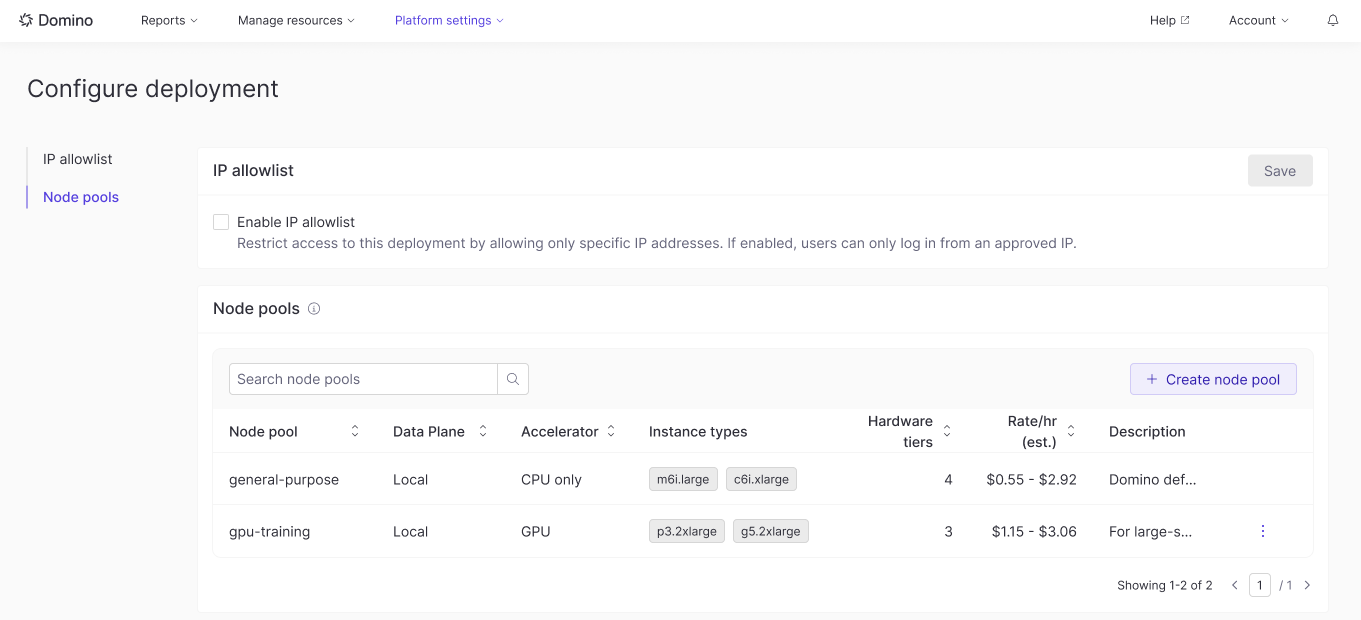The image size is (1361, 620).
Task: Click the Save button
Action: [x=1280, y=171]
